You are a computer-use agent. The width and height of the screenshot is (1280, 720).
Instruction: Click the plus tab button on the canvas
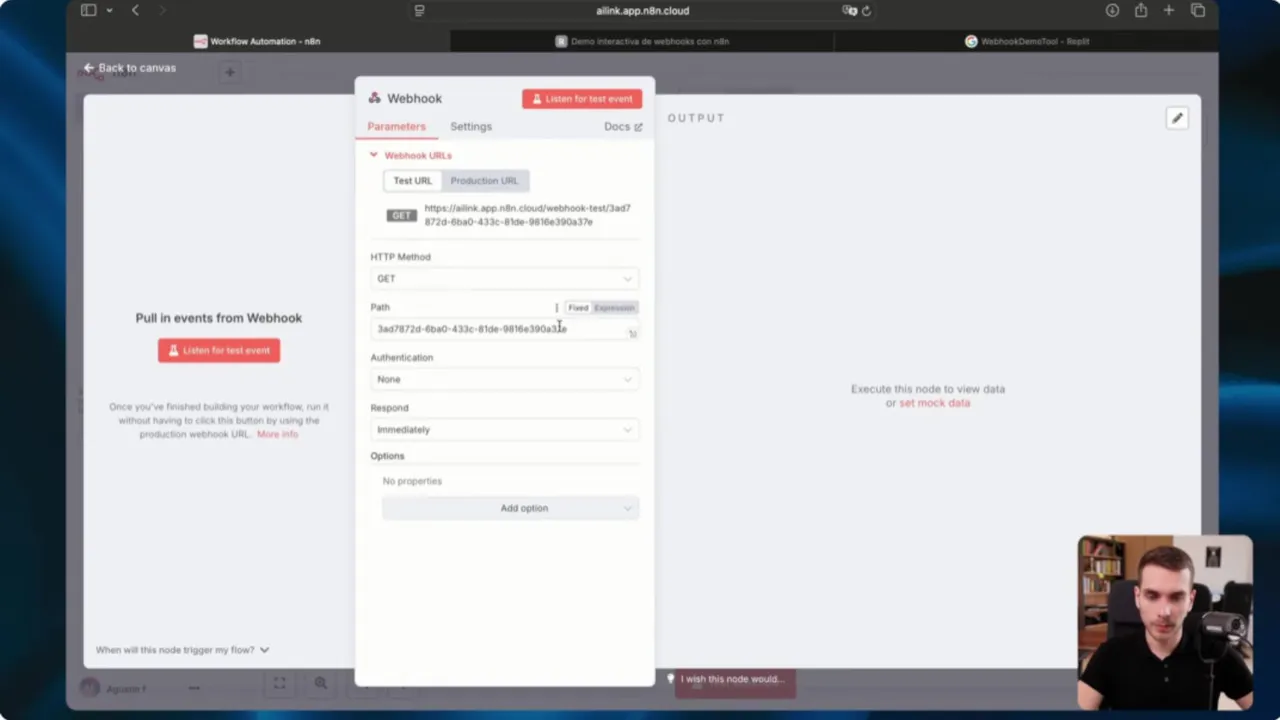pos(230,72)
